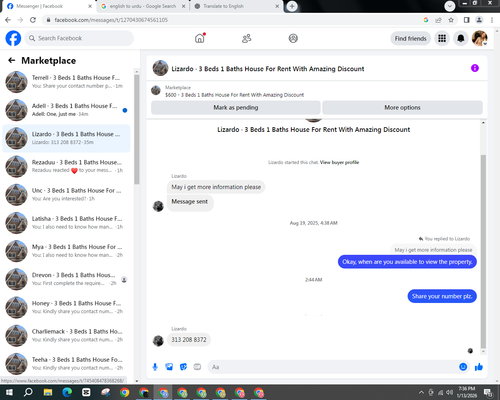Click Mark as pending button
Viewport: 500px width, 400px height.
tap(236, 108)
